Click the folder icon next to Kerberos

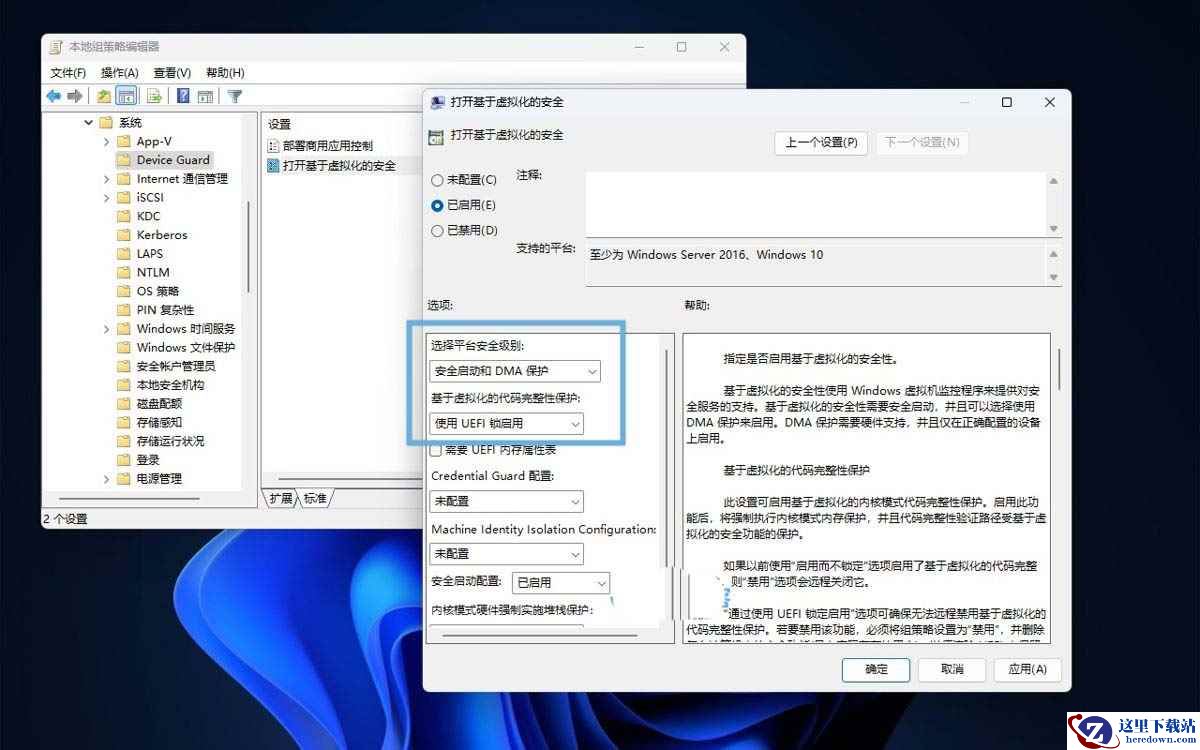[124, 235]
